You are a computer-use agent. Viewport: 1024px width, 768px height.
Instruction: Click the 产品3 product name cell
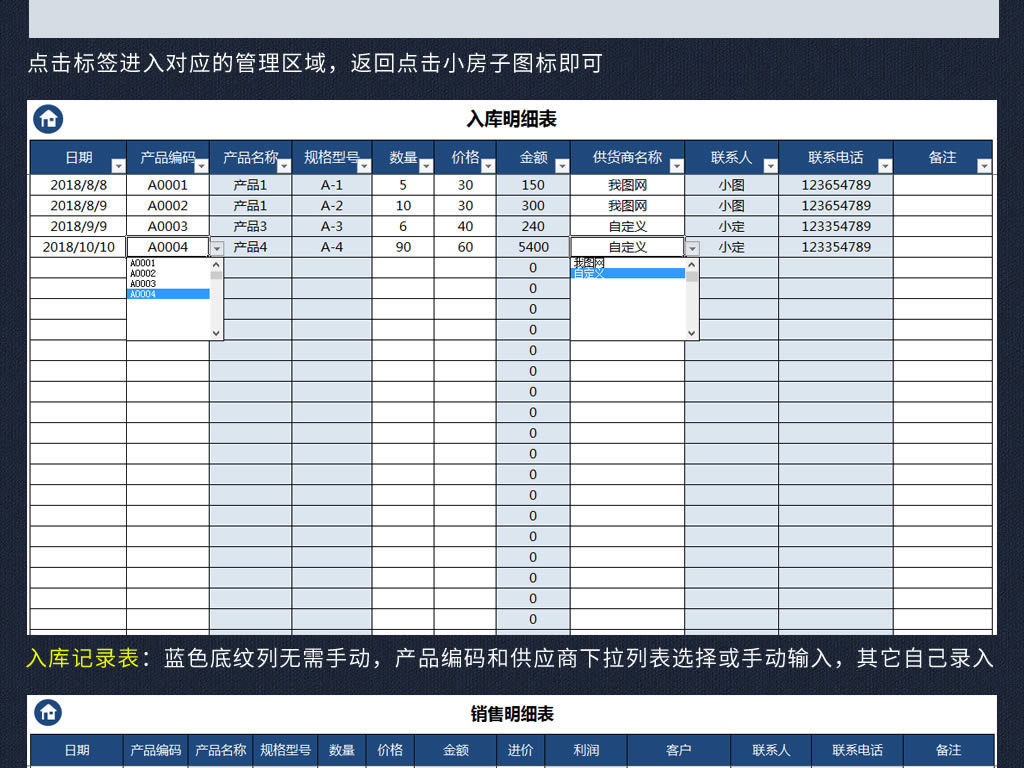click(x=251, y=227)
